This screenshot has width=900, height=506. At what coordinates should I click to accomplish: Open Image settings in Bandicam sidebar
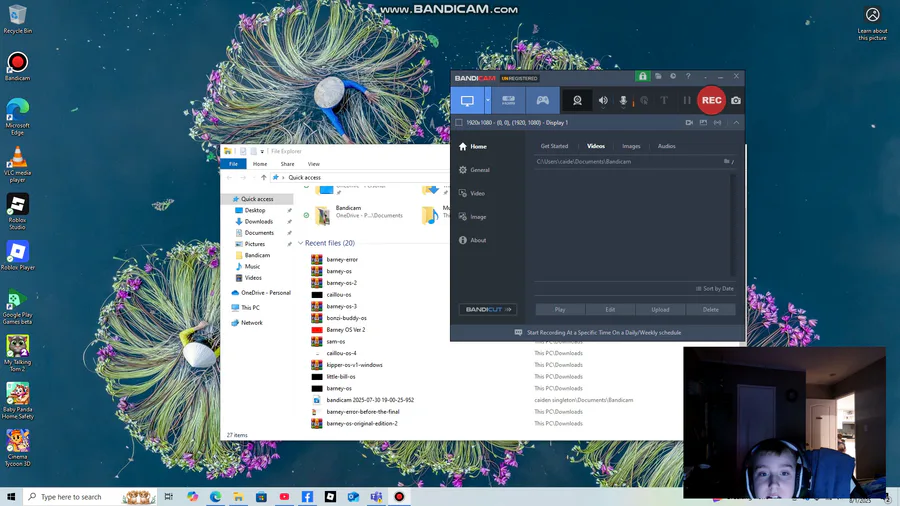(472, 217)
